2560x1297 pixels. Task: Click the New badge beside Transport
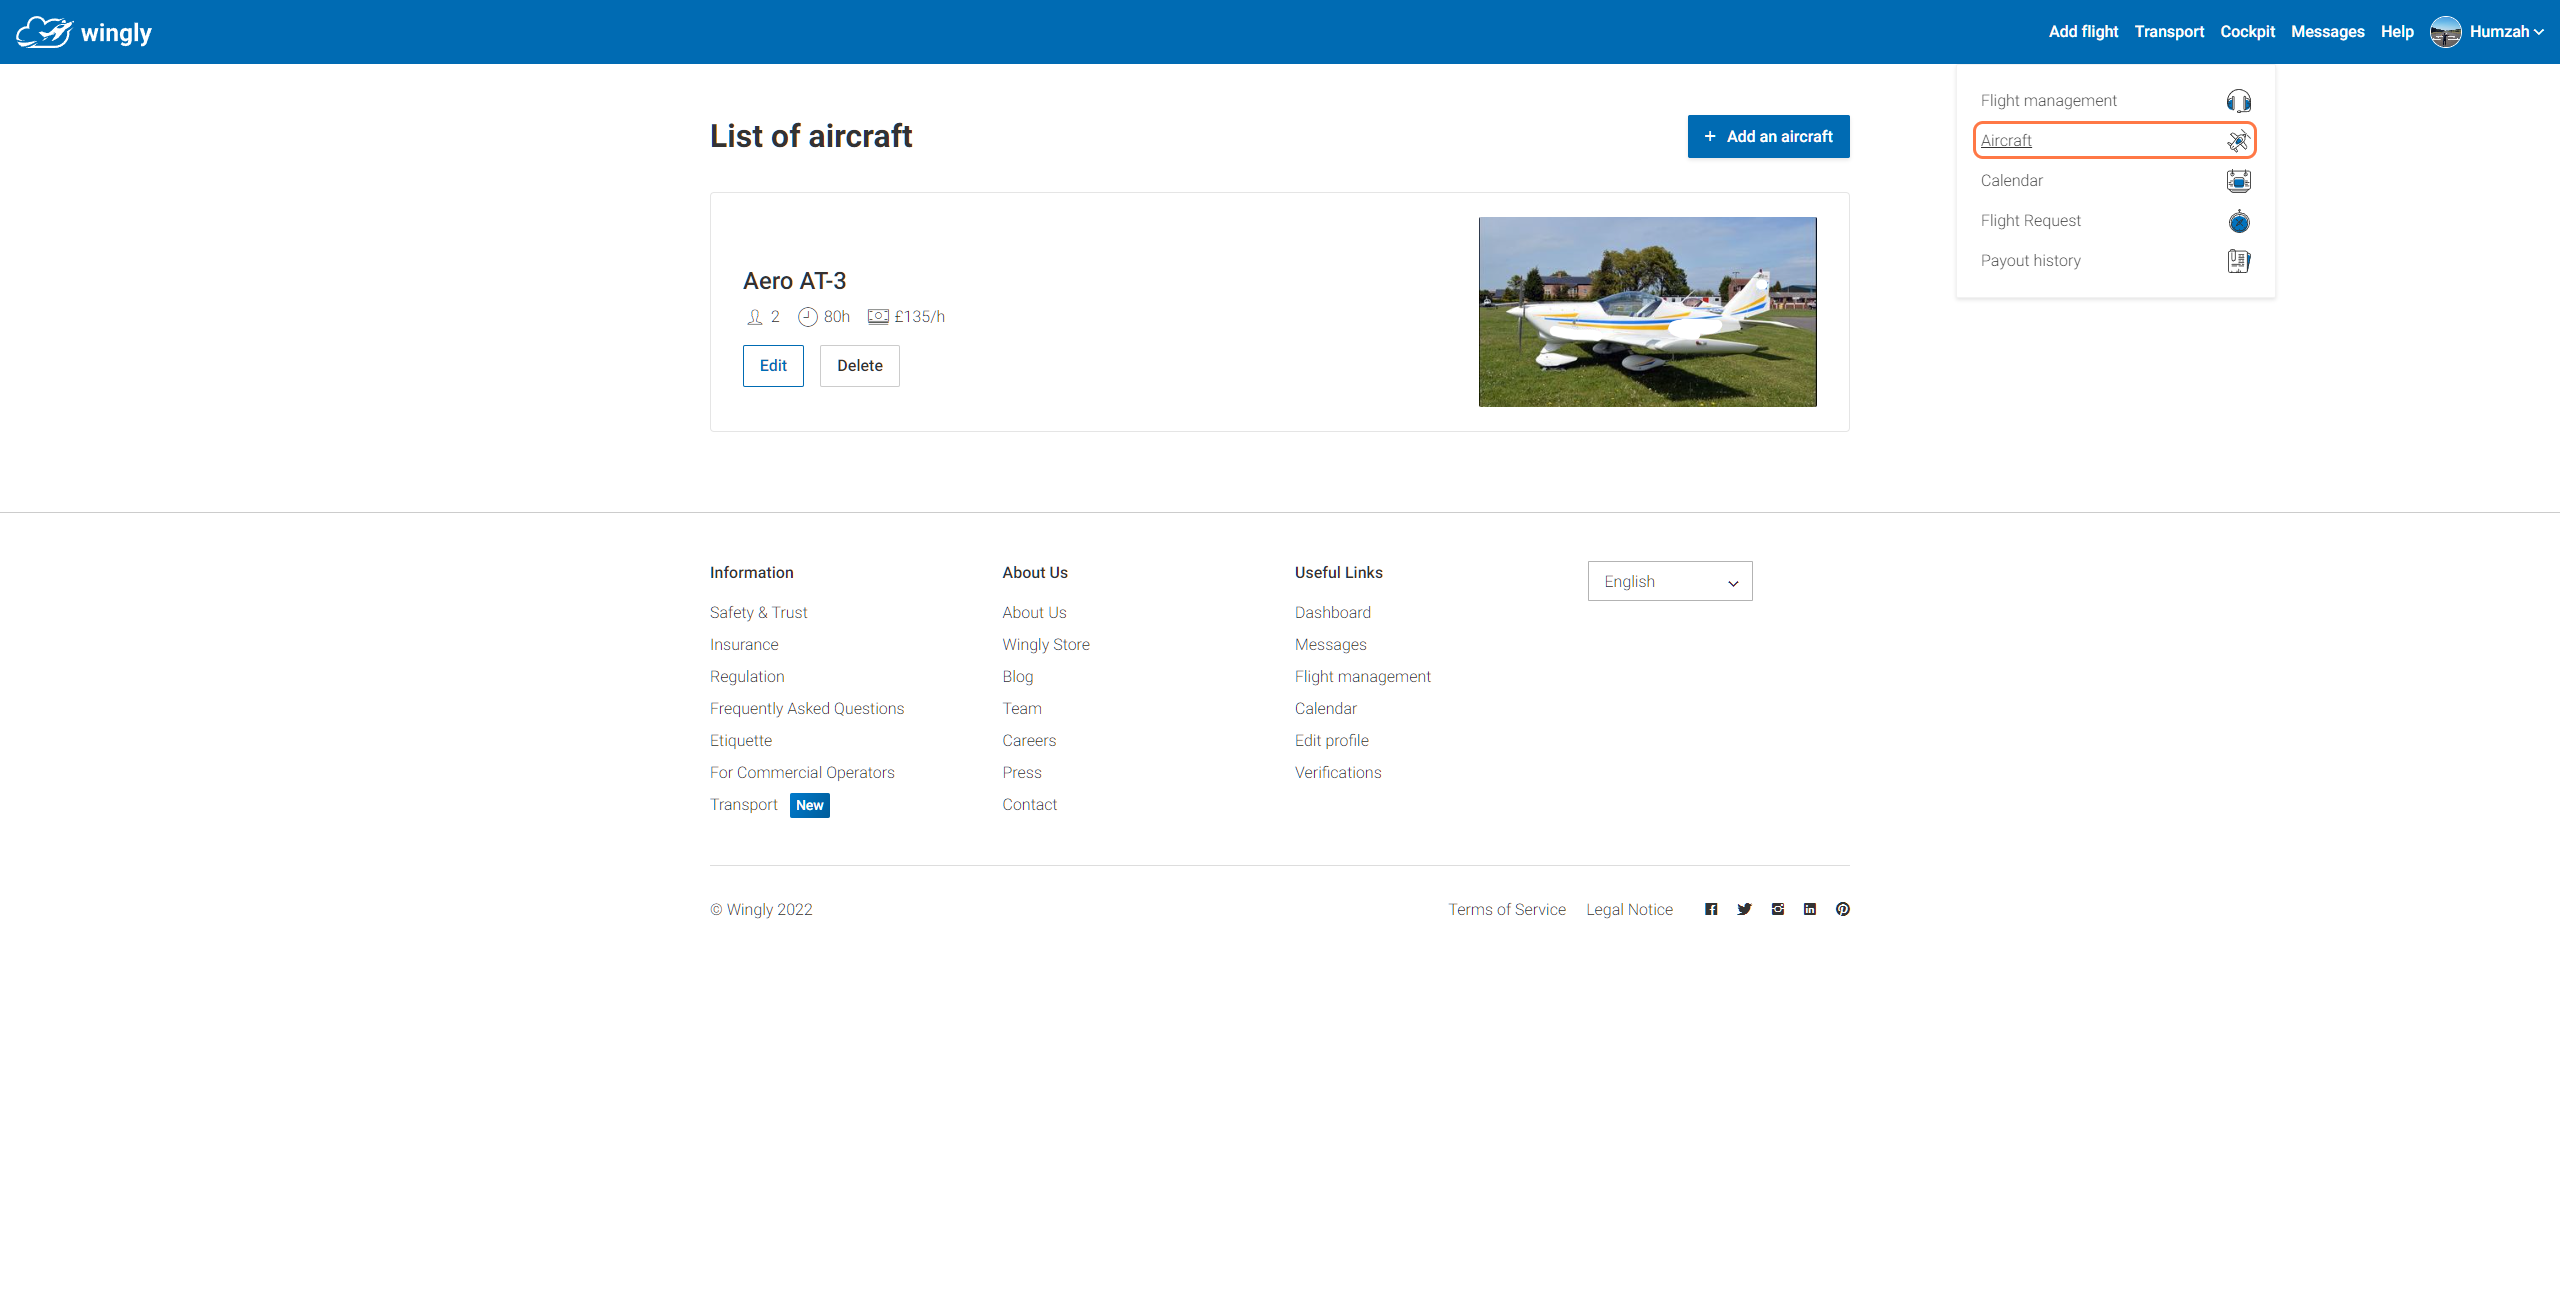pyautogui.click(x=810, y=806)
